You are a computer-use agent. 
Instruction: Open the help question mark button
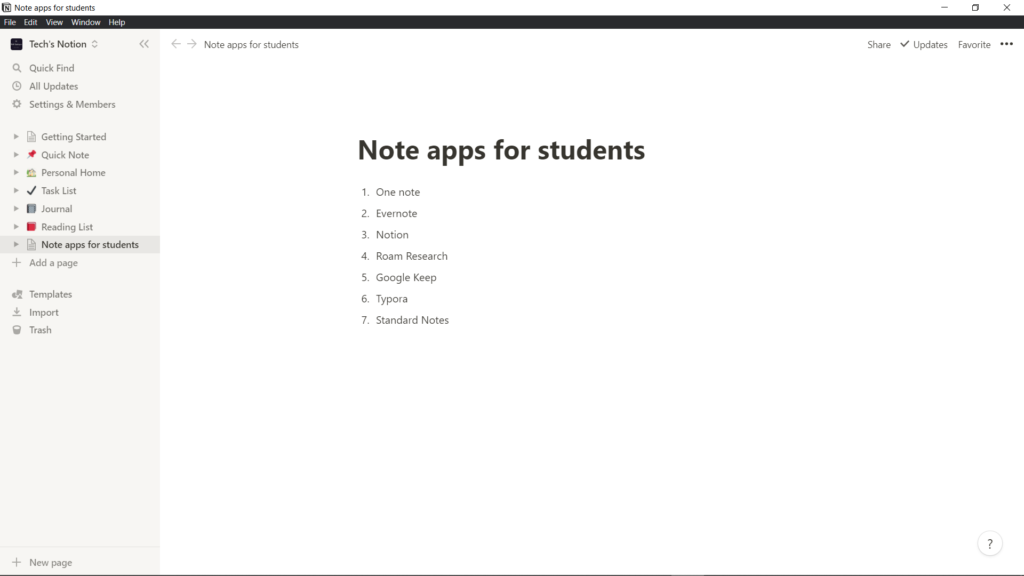(990, 543)
